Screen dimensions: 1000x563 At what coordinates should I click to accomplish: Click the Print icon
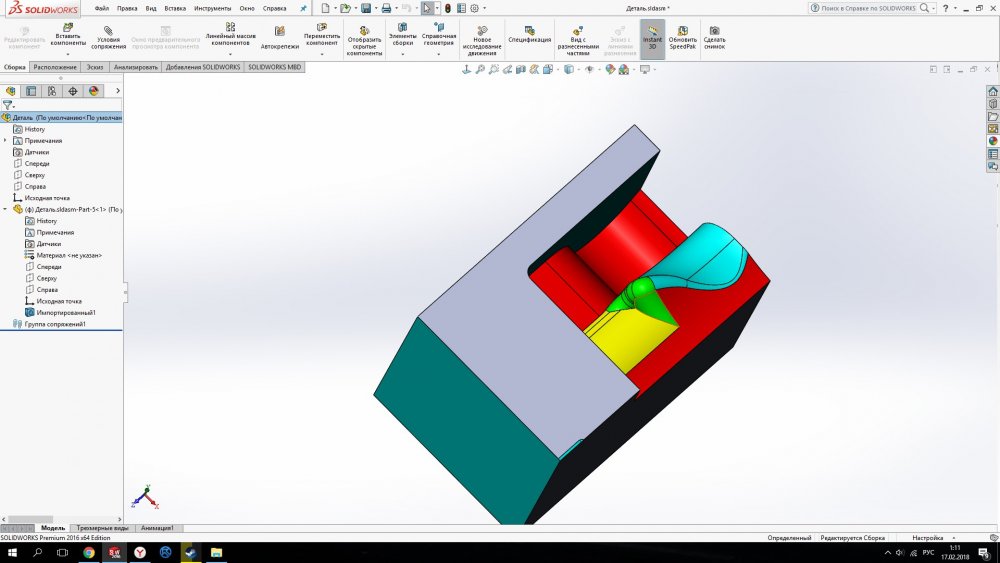click(386, 8)
